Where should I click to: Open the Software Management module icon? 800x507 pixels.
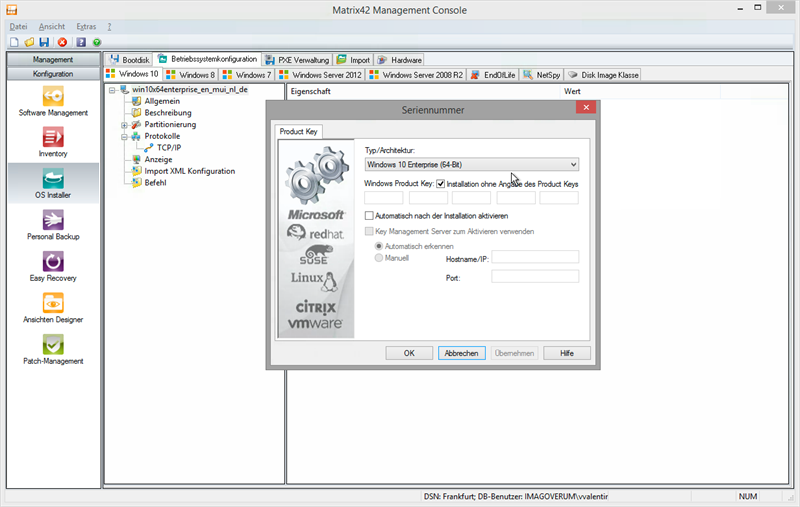(x=53, y=96)
